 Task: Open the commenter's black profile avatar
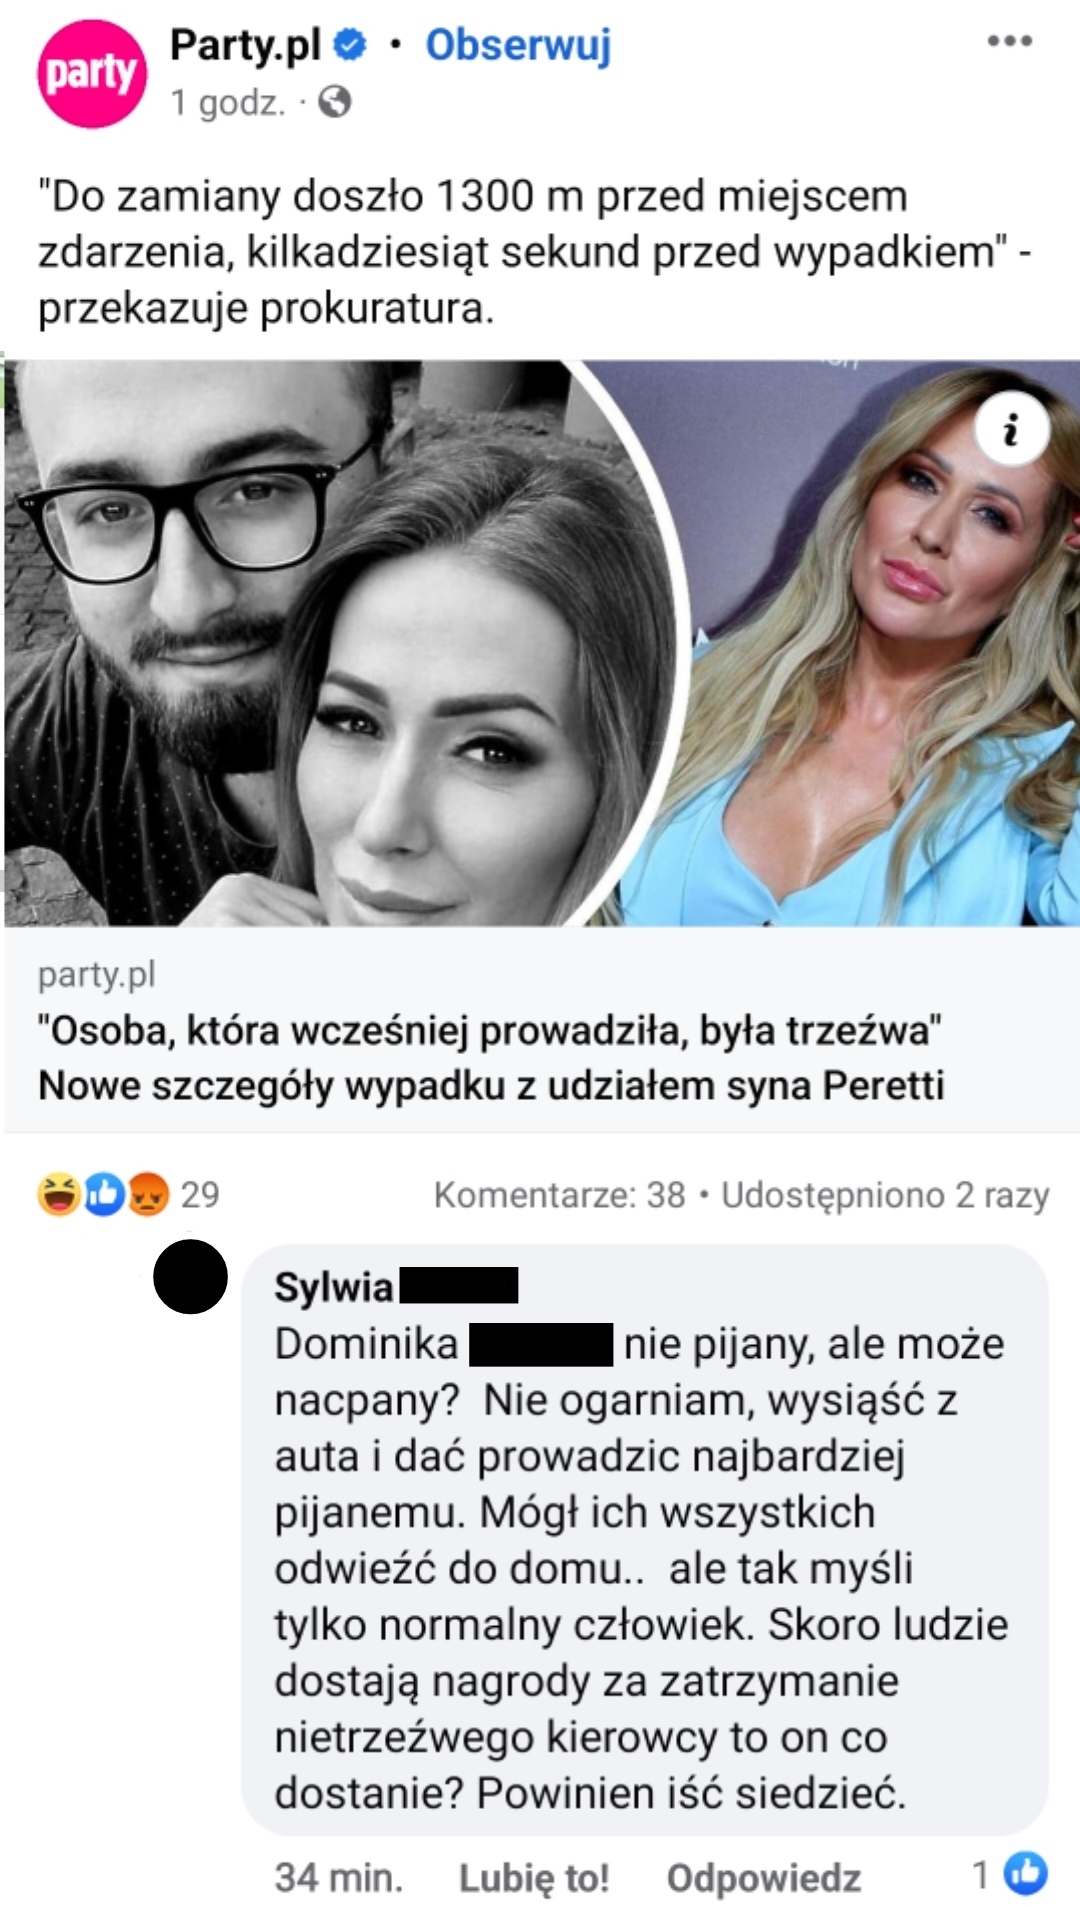(x=190, y=1276)
